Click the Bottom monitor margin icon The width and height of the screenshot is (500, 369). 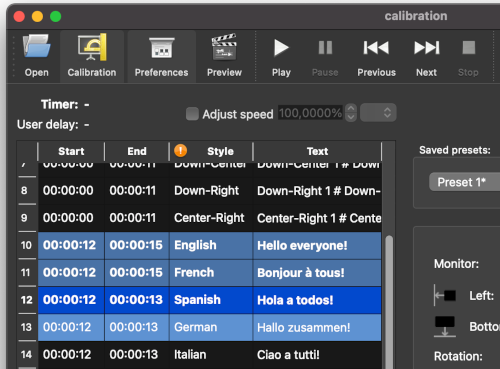coord(445,327)
